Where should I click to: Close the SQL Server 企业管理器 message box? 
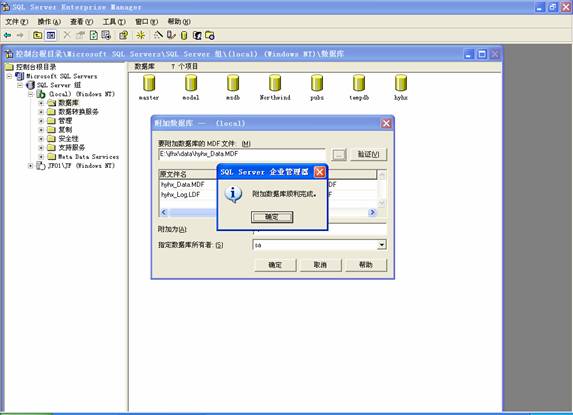320,172
